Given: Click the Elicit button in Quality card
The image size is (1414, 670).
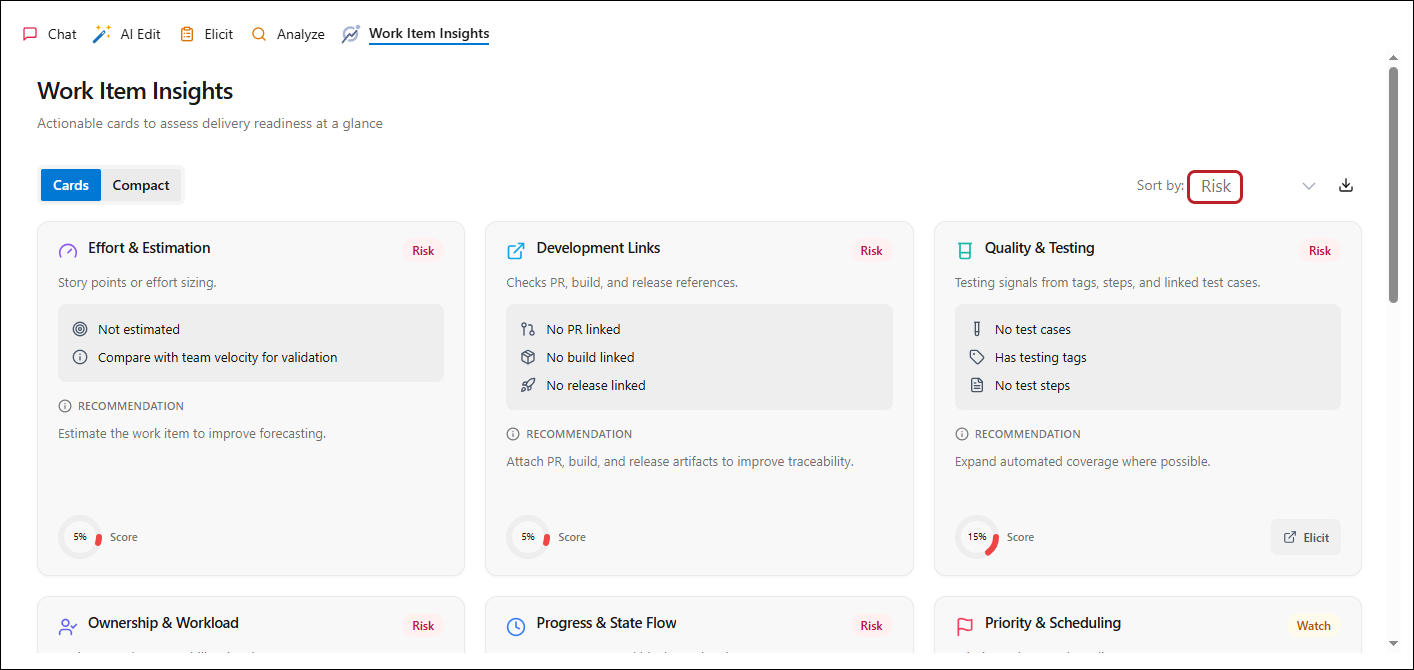Looking at the screenshot, I should point(1306,537).
